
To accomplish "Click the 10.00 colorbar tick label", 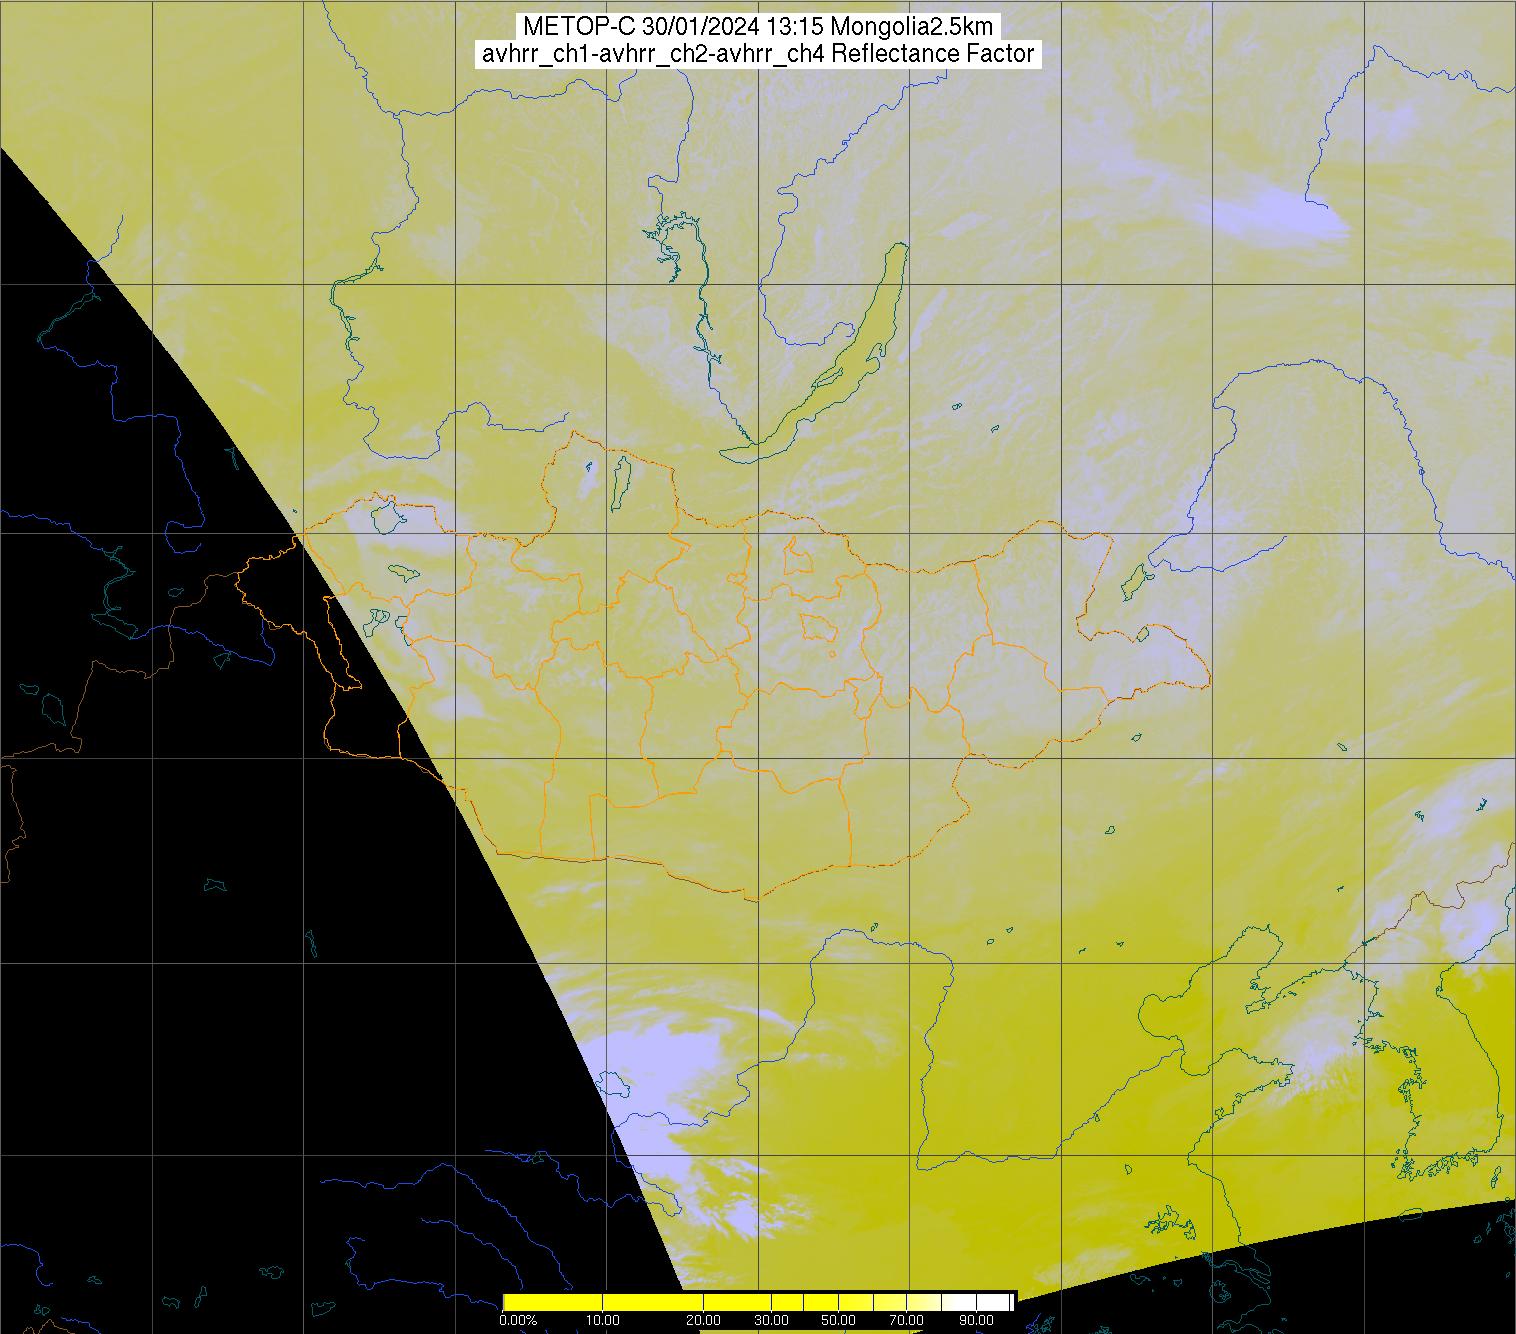I will (603, 1321).
